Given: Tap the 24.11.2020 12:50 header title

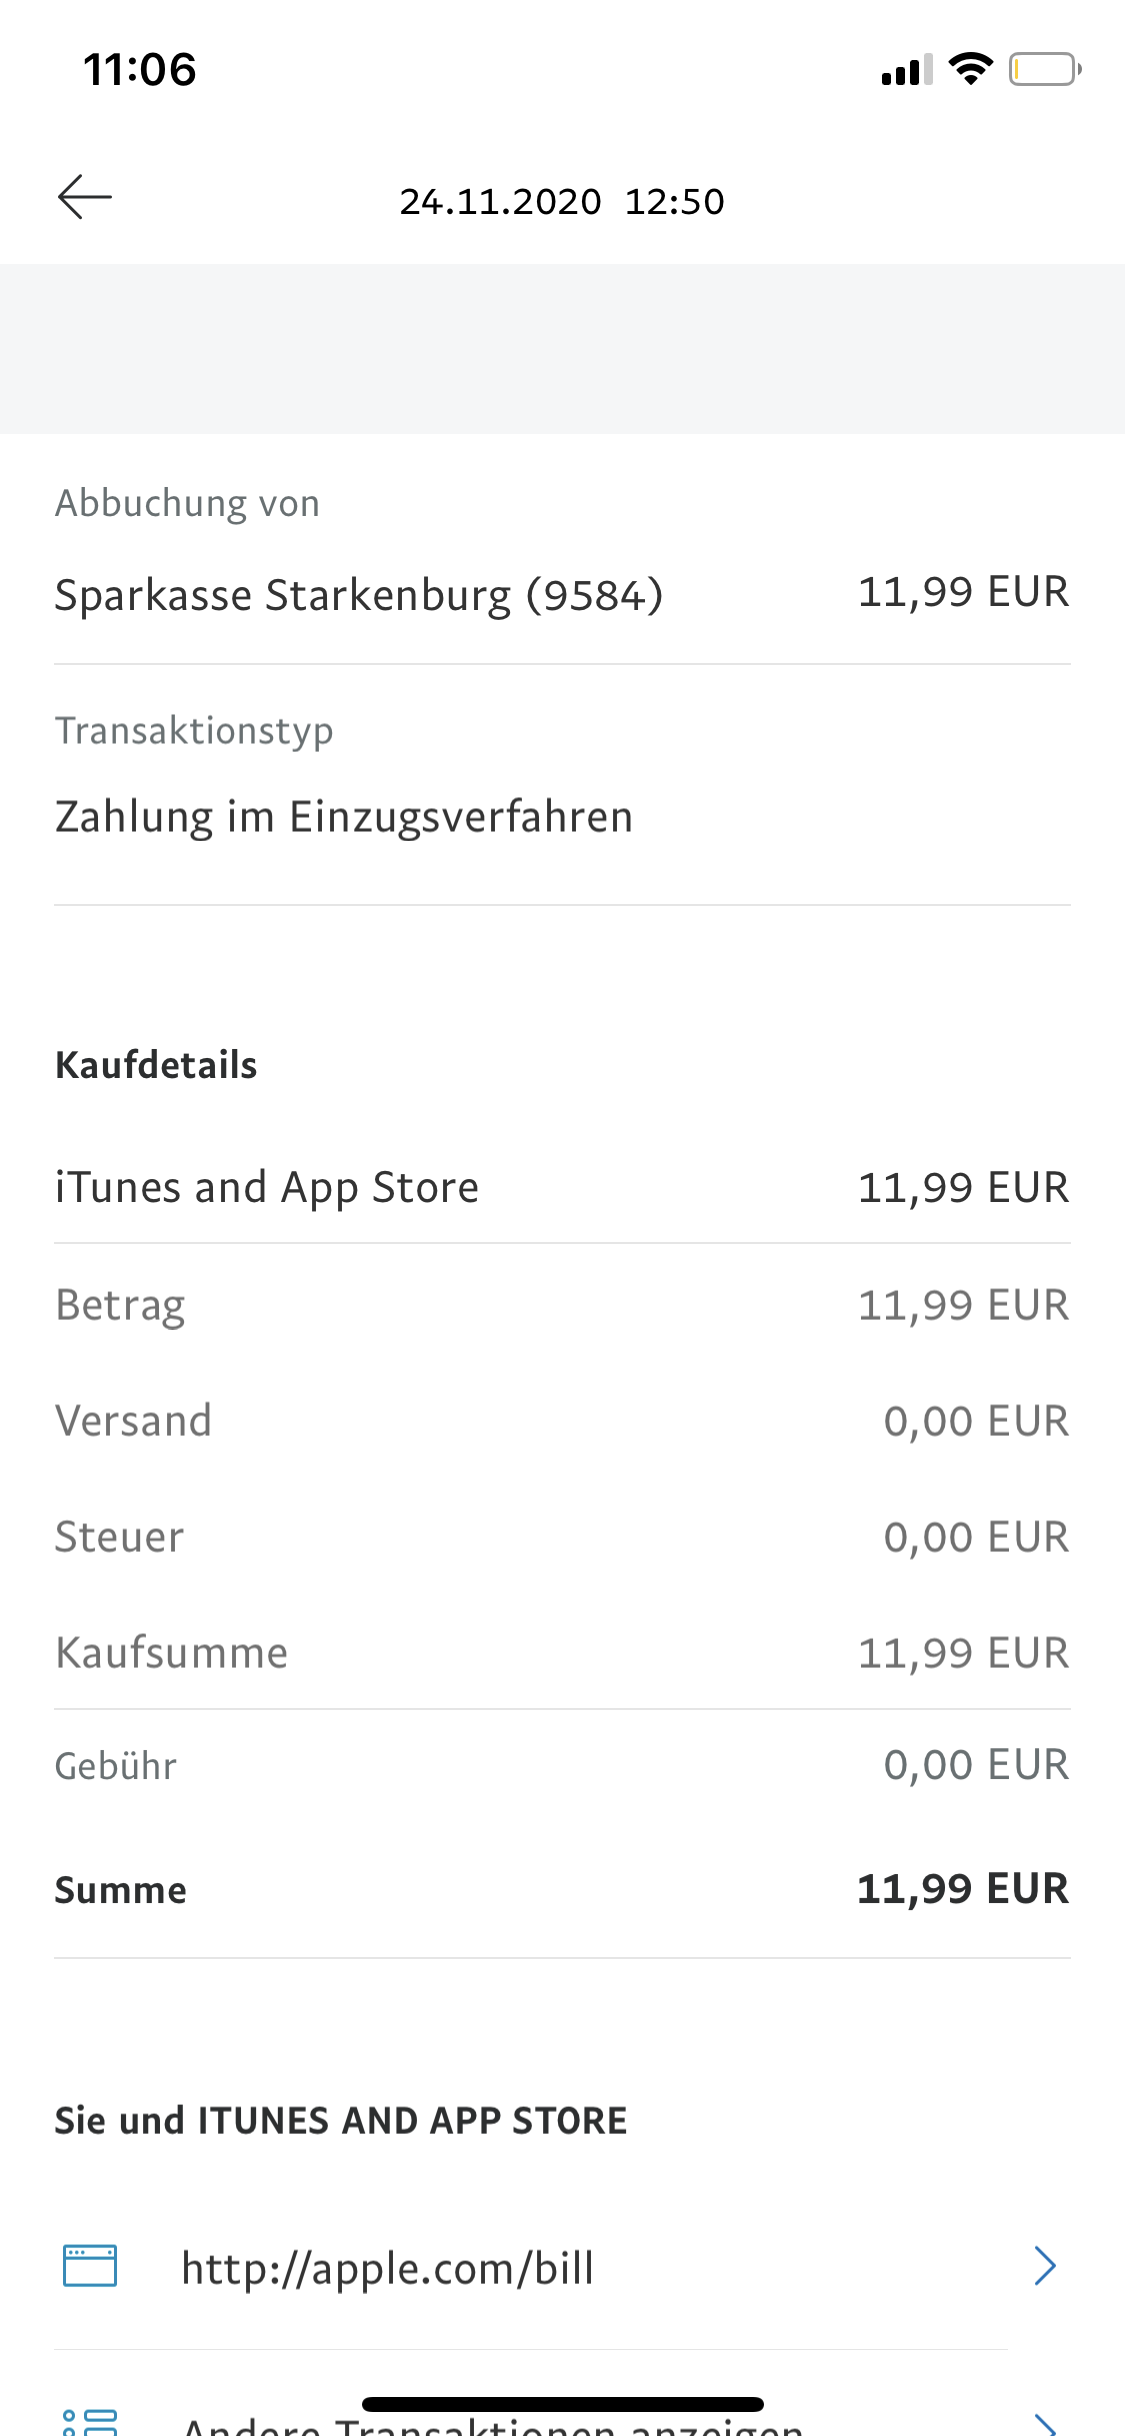Looking at the screenshot, I should pyautogui.click(x=562, y=202).
